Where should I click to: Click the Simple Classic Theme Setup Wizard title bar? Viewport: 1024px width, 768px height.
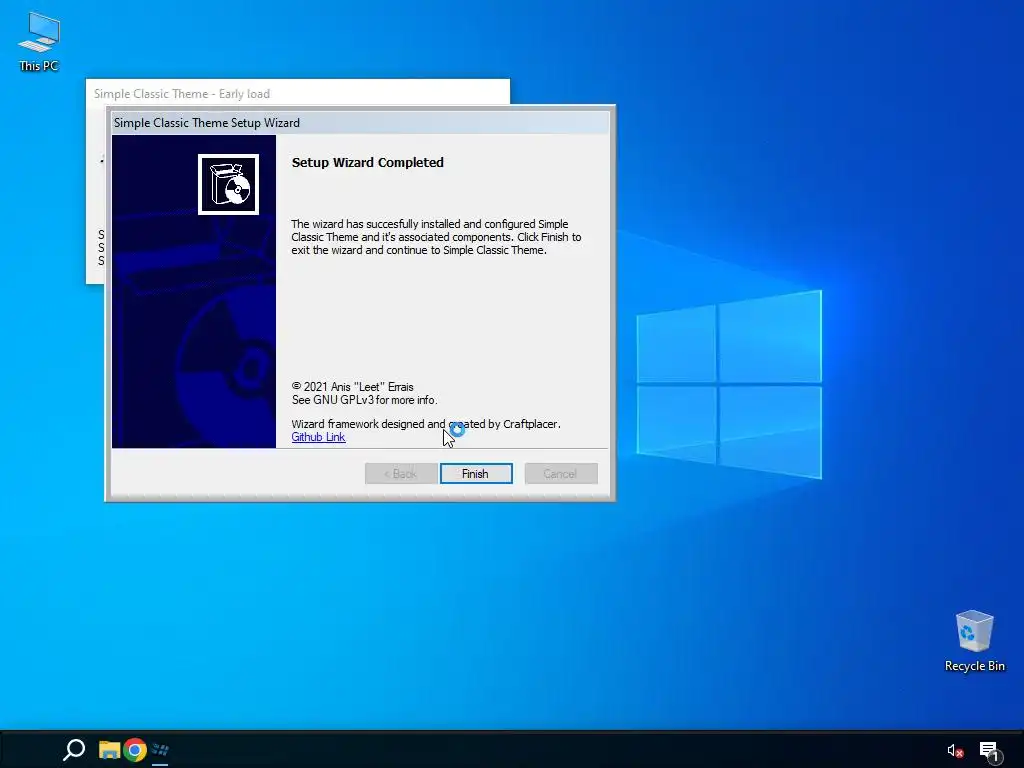tap(360, 123)
